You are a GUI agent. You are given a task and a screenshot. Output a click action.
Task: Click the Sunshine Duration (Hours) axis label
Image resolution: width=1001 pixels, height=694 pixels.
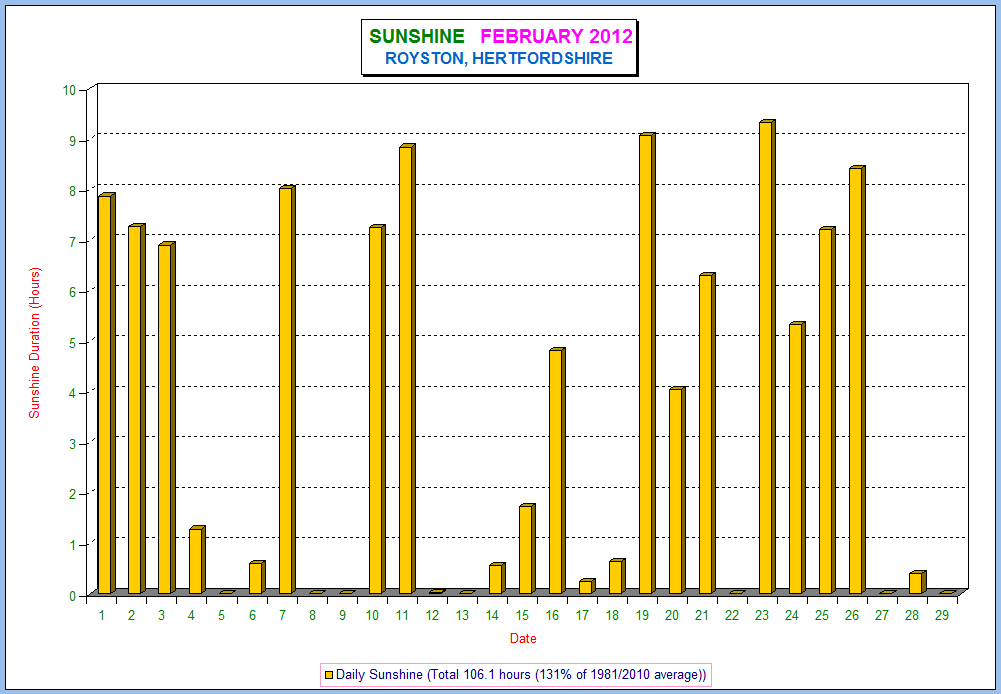pos(34,343)
